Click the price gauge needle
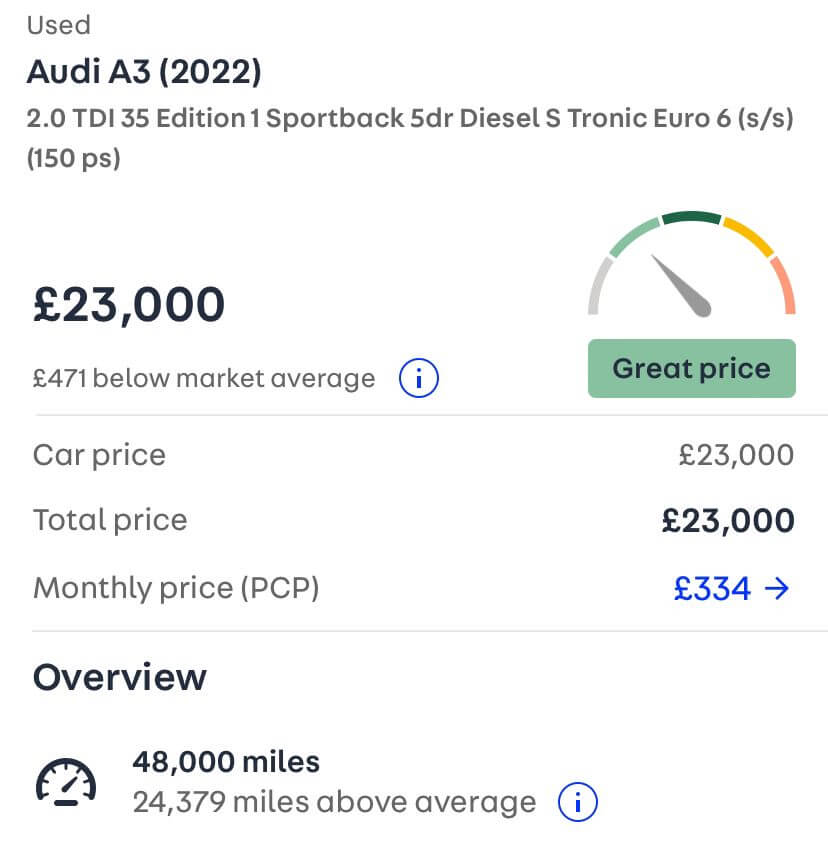 pos(682,286)
